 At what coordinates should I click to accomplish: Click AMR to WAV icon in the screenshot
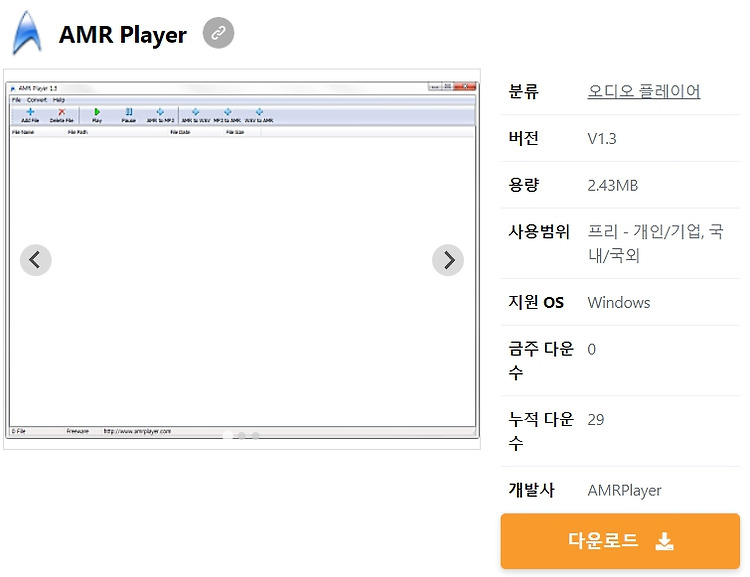pos(196,115)
